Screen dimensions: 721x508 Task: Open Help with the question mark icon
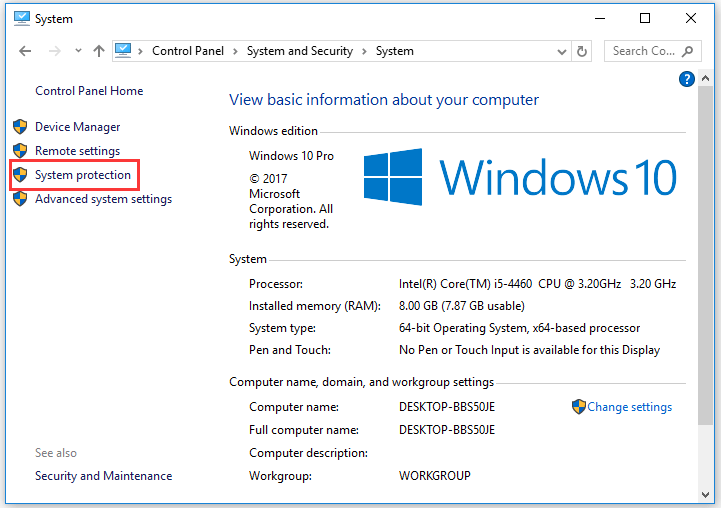pyautogui.click(x=687, y=79)
